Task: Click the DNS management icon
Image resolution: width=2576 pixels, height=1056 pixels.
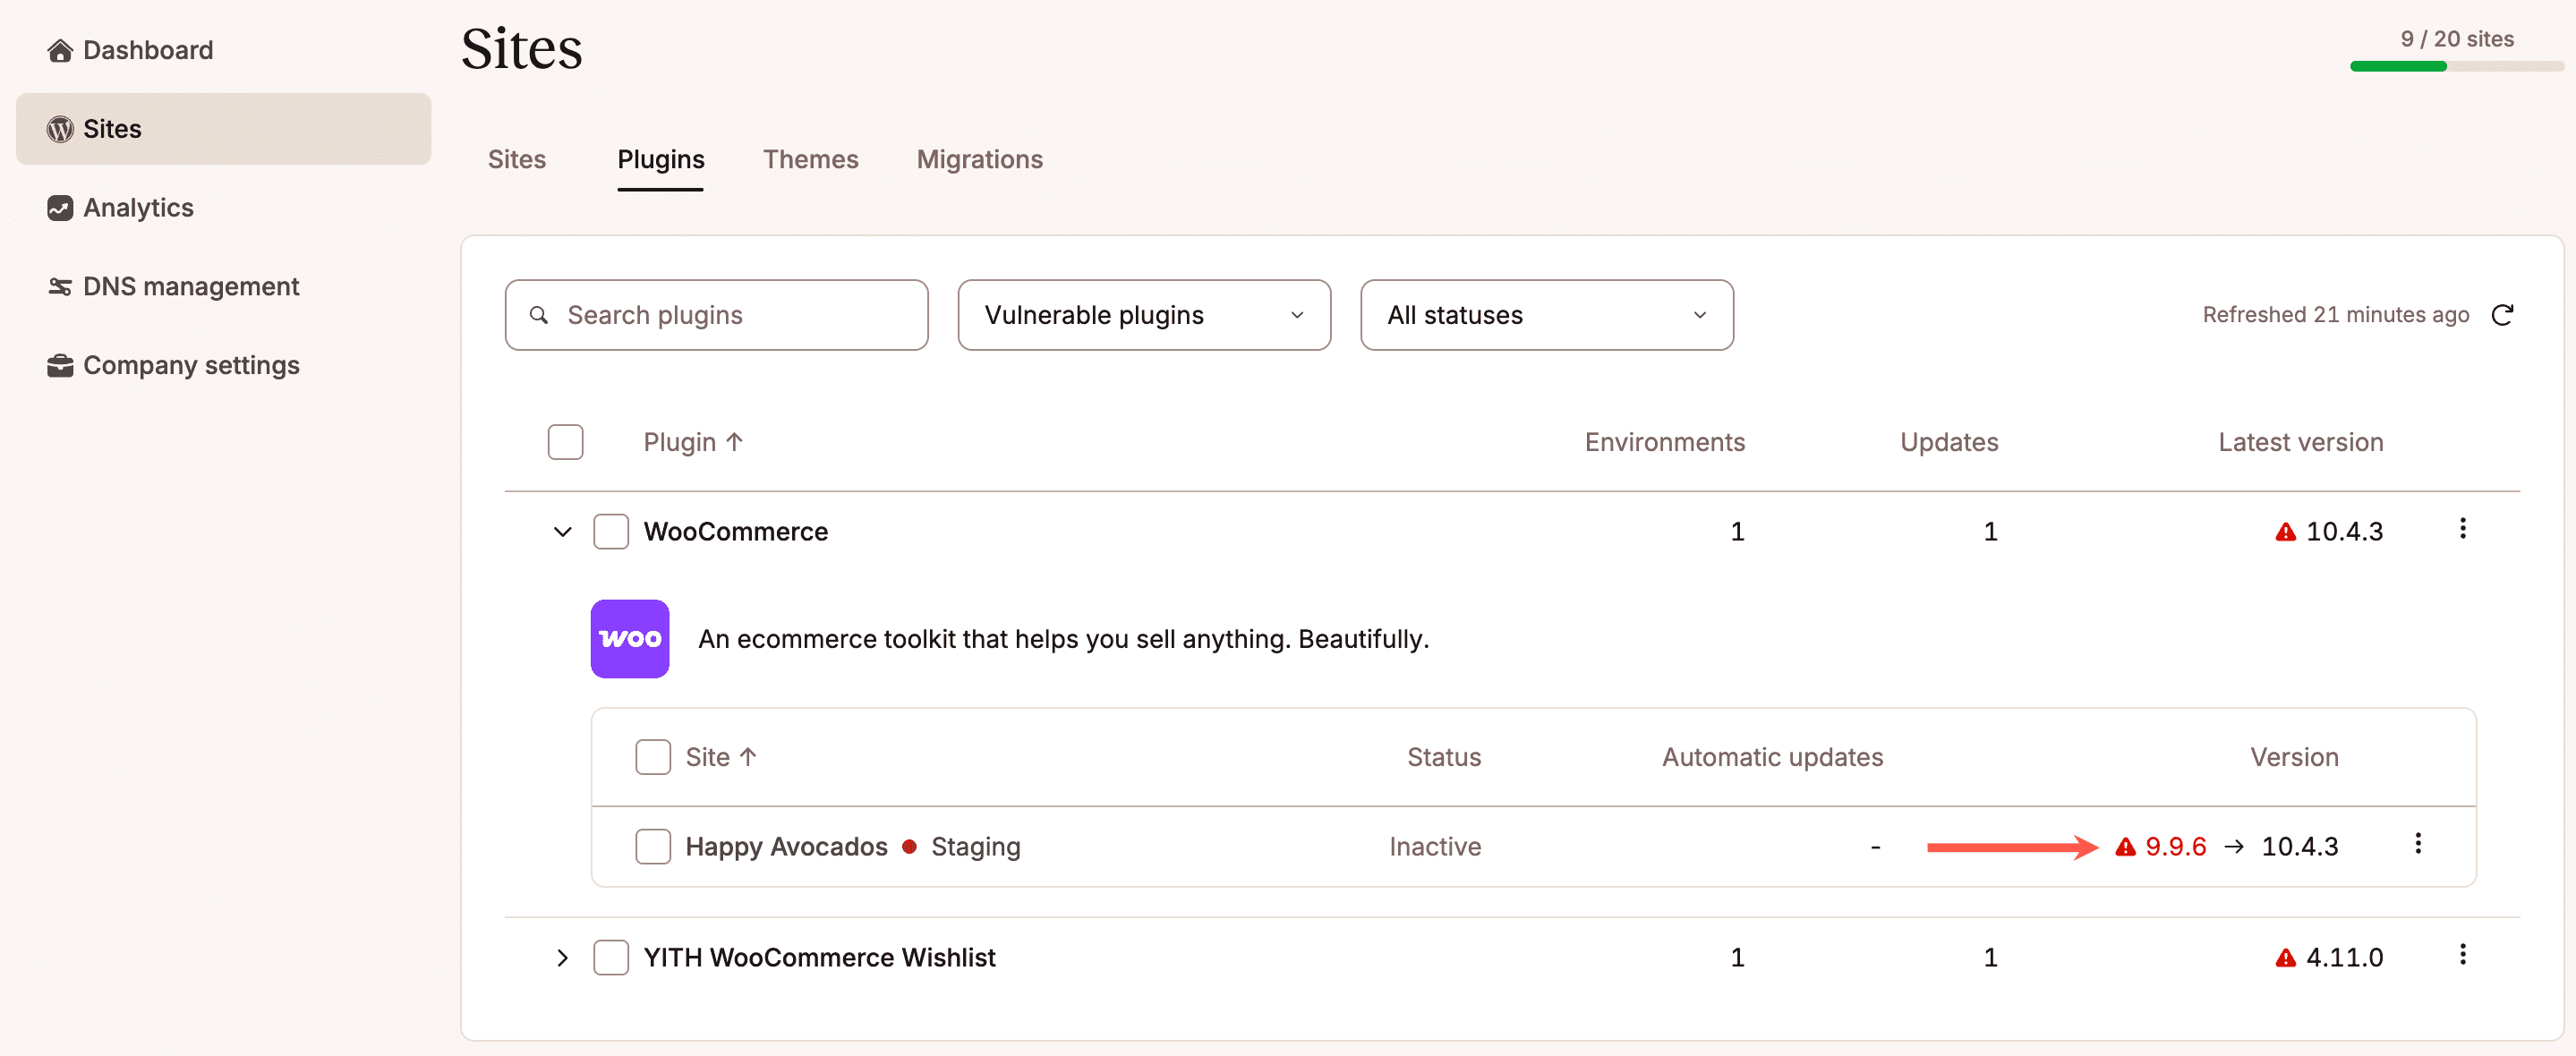Action: point(59,286)
